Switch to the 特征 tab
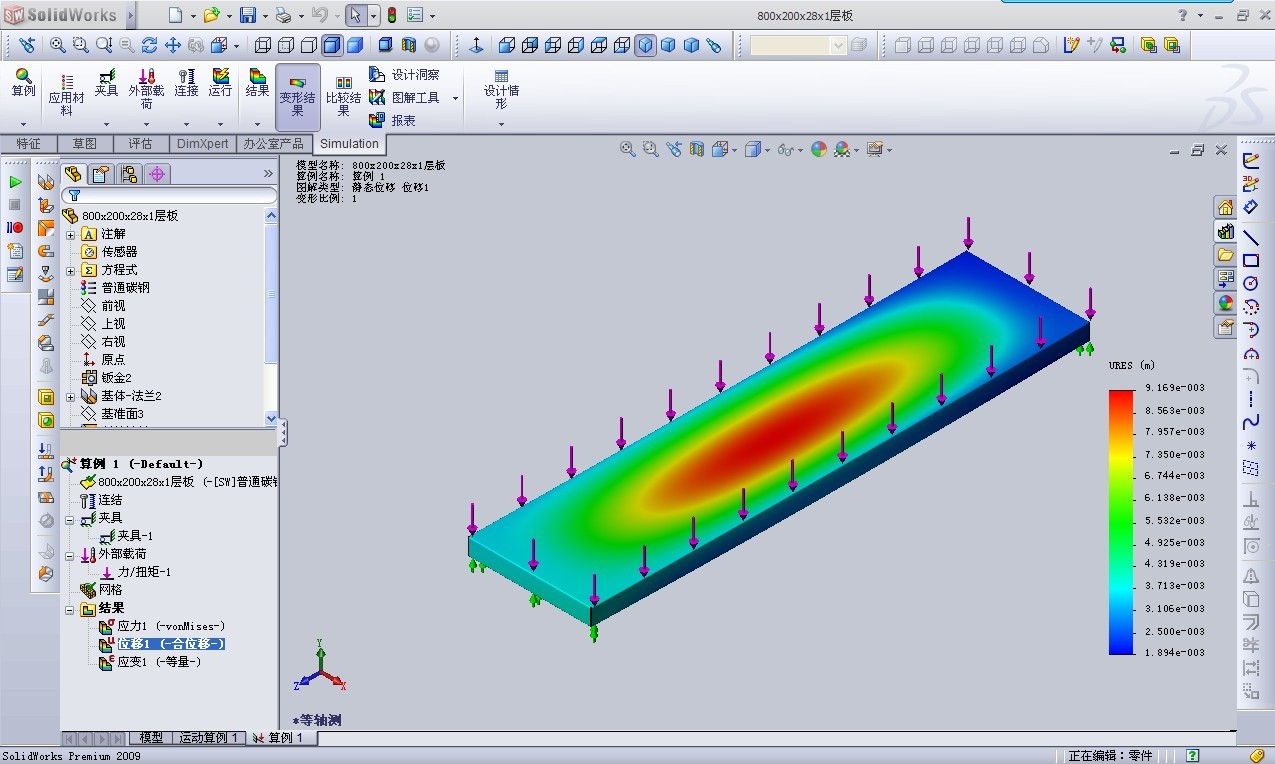This screenshot has height=764, width=1275. click(28, 144)
